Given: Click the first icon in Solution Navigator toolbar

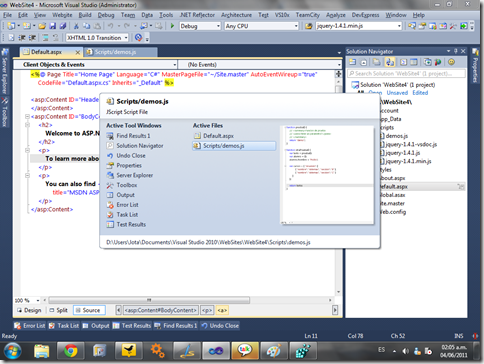Looking at the screenshot, I should 353,62.
